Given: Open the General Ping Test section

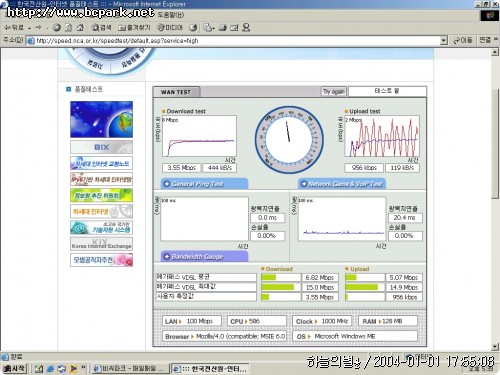Looking at the screenshot, I should [x=205, y=184].
